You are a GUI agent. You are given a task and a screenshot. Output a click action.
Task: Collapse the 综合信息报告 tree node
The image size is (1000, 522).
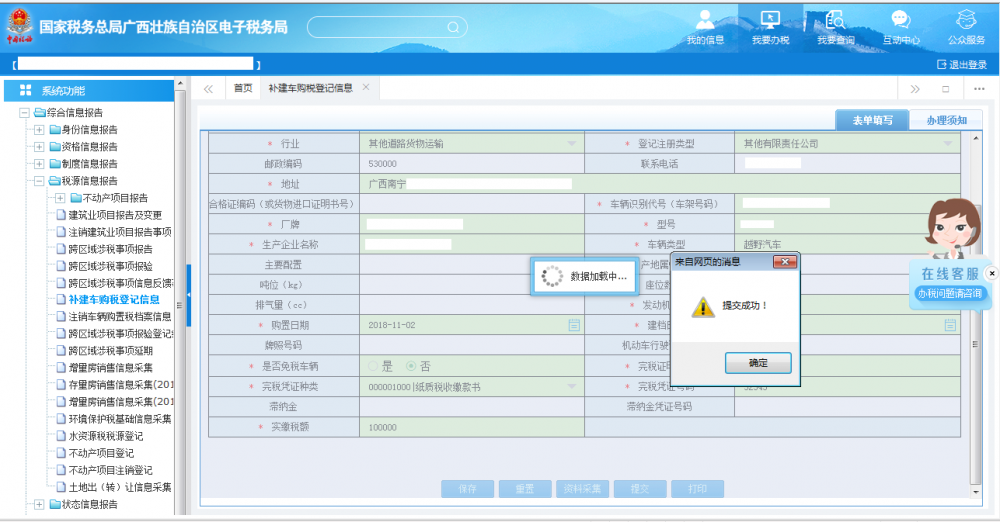tap(25, 113)
